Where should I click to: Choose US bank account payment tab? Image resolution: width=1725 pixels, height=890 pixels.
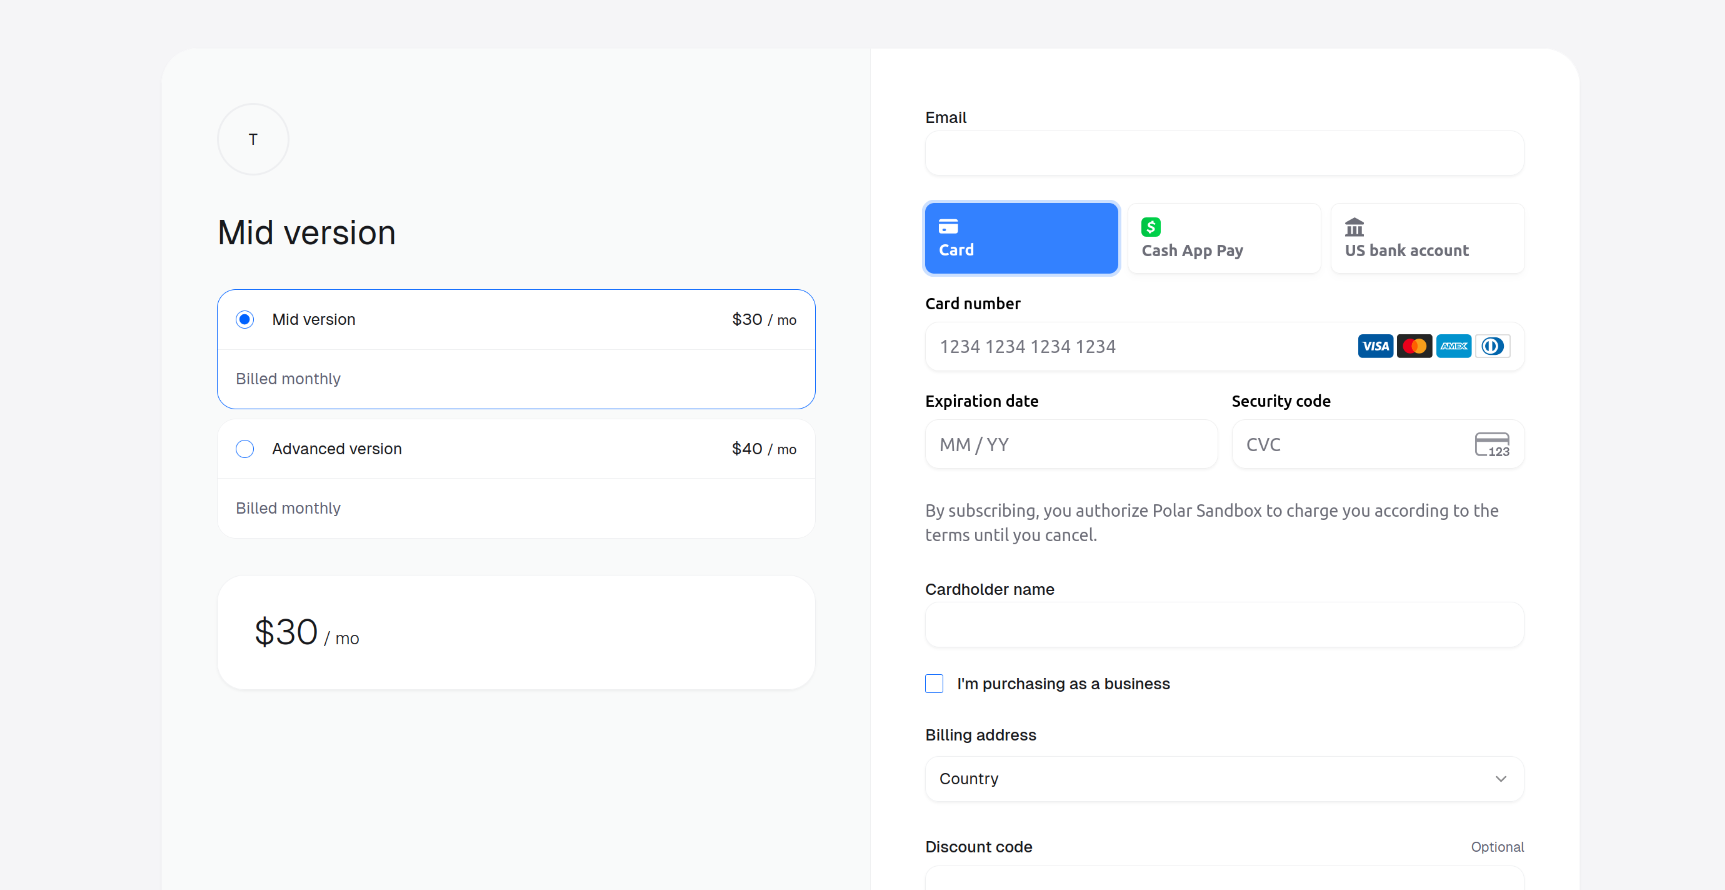click(x=1427, y=238)
